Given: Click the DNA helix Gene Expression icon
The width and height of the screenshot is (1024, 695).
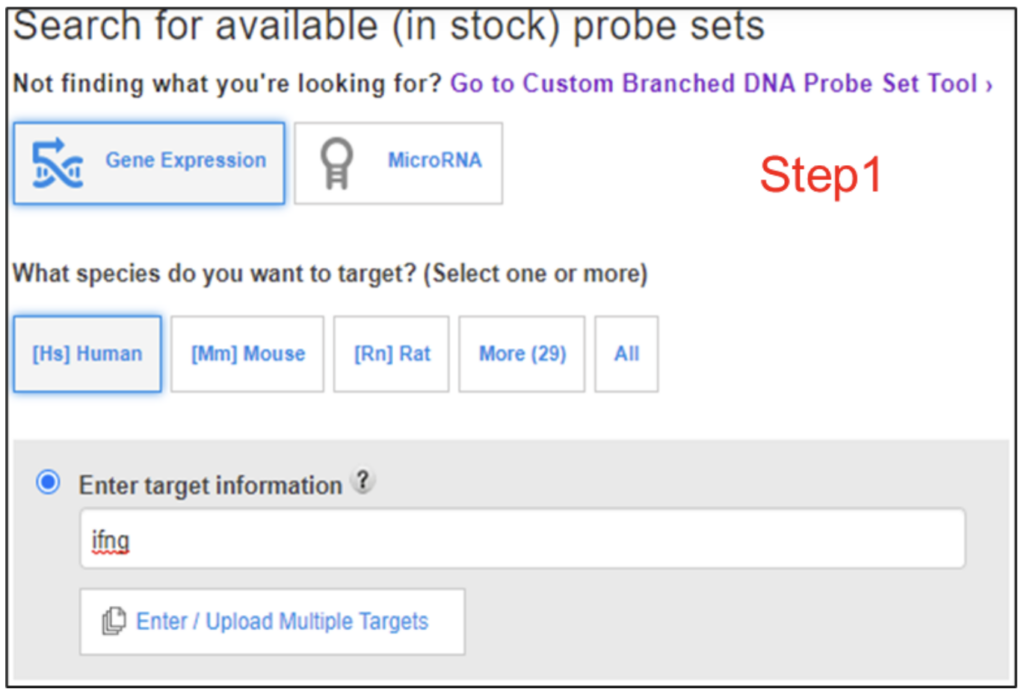Looking at the screenshot, I should coord(57,163).
